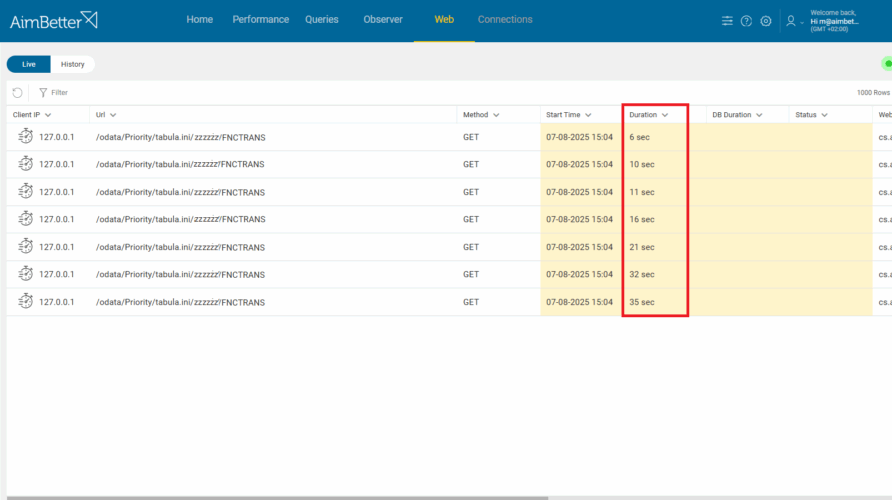Click stopwatch icon in the 21 sec row
The height and width of the screenshot is (500, 892).
25,247
